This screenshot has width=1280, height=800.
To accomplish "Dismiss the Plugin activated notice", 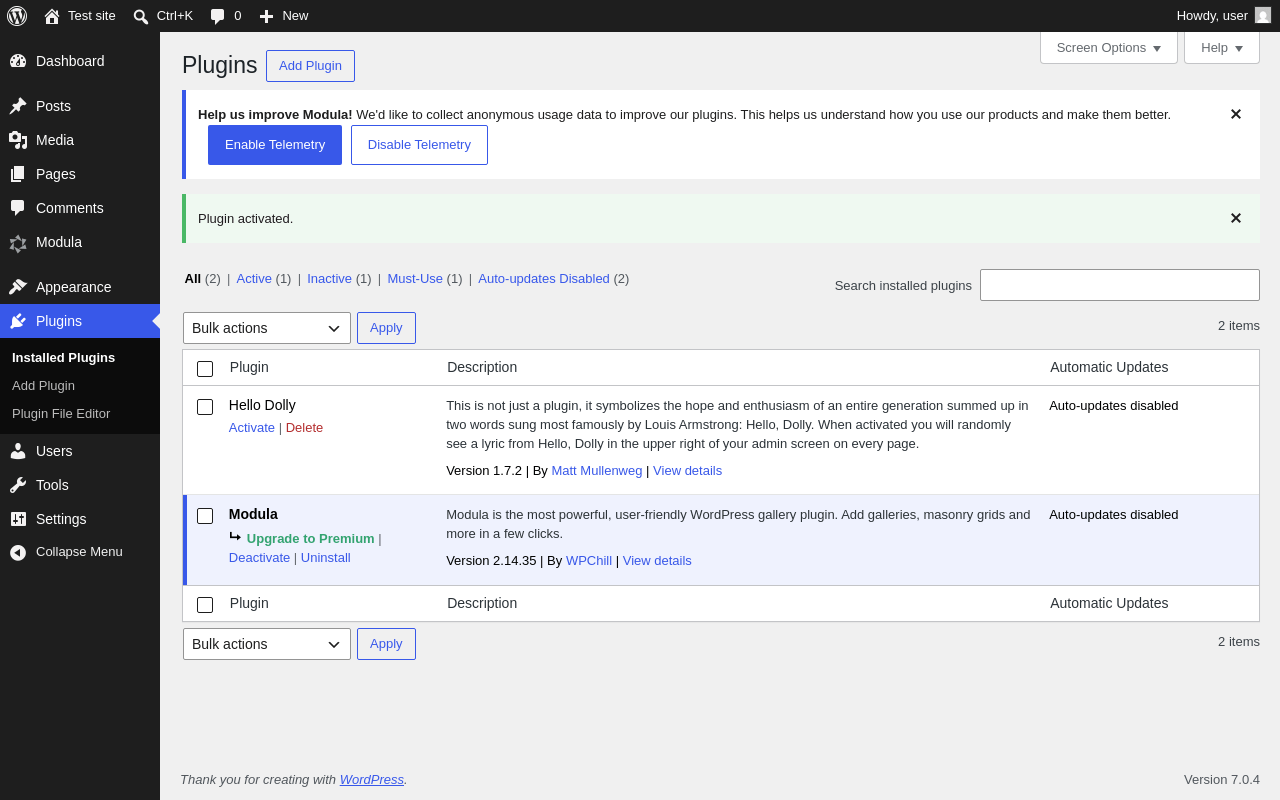I will point(1236,218).
